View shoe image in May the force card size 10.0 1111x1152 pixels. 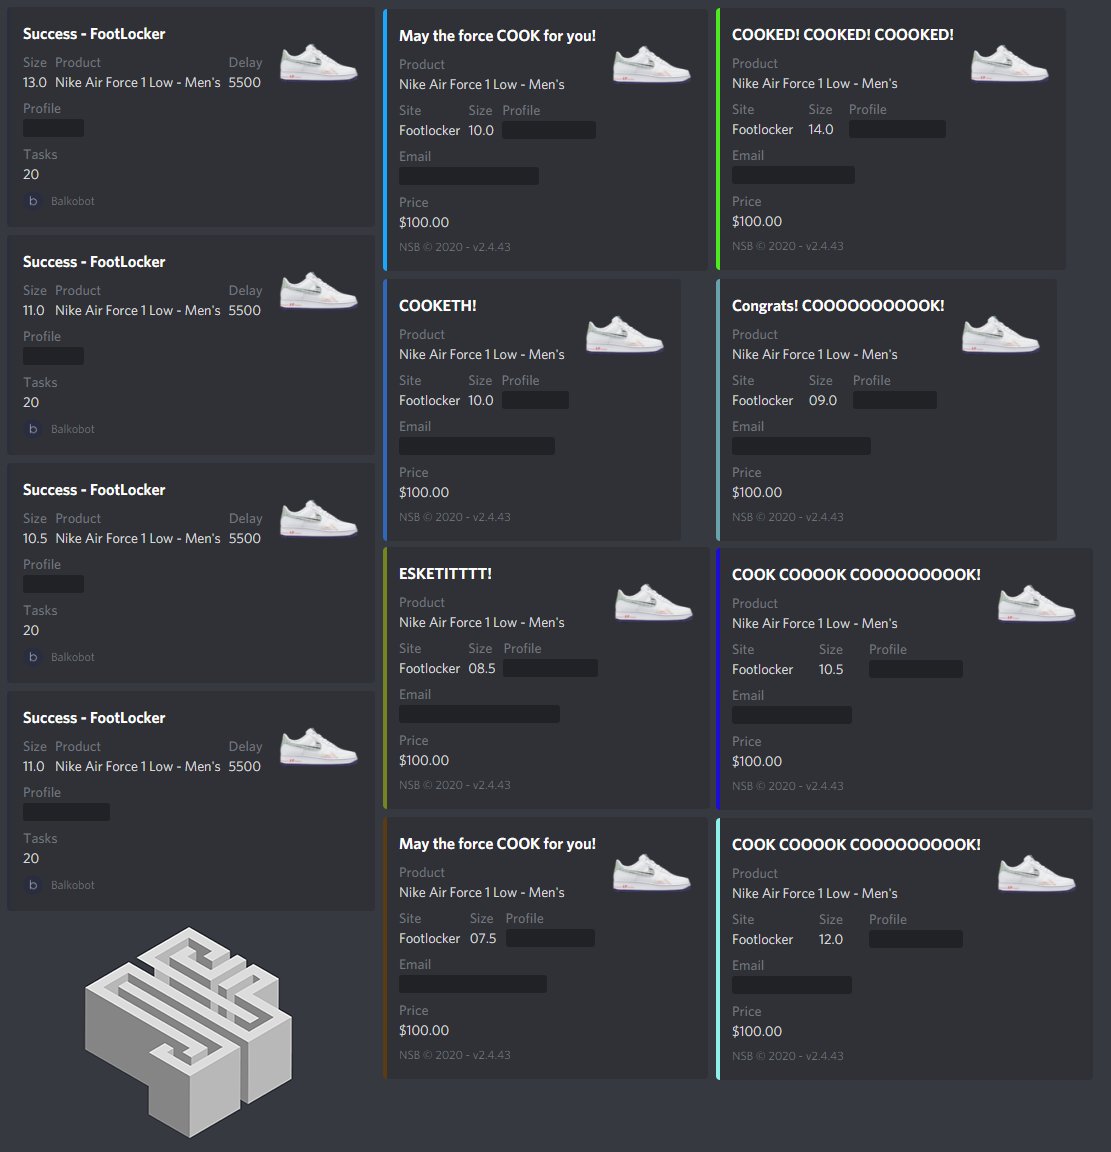click(651, 65)
